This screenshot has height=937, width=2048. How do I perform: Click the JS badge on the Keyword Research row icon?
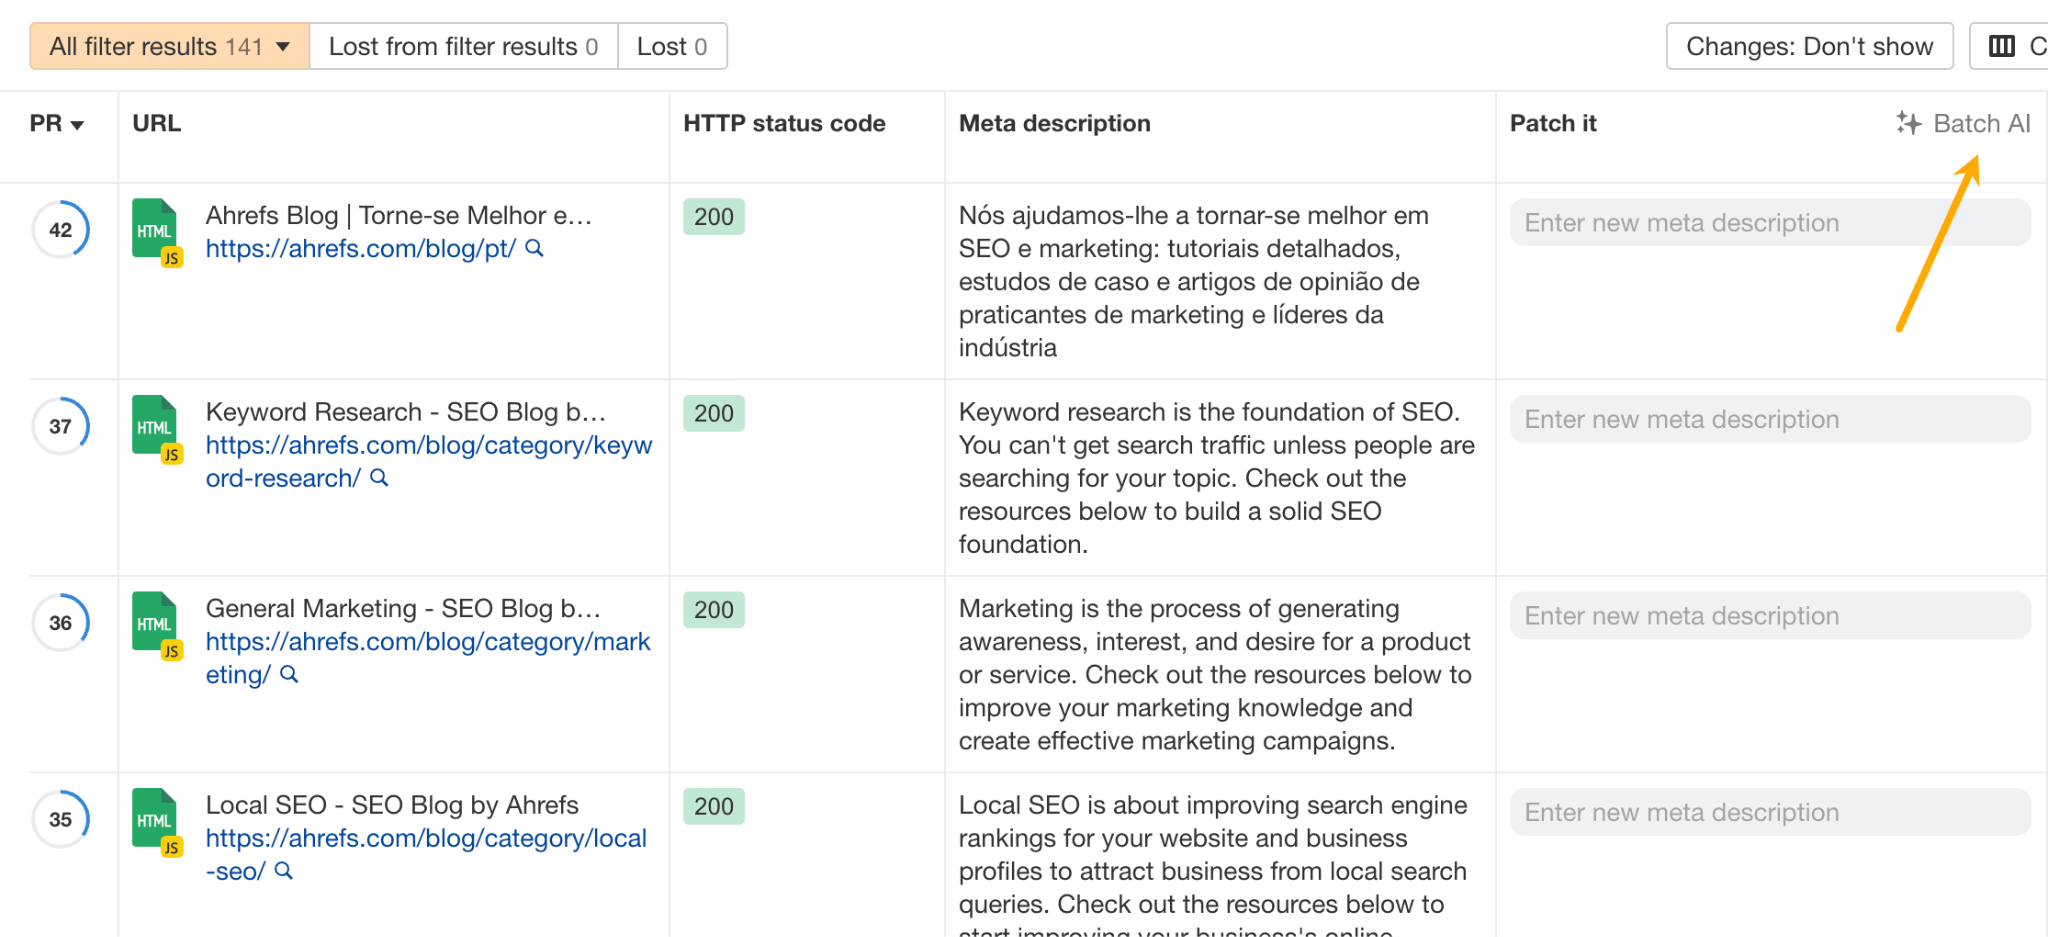coord(174,452)
